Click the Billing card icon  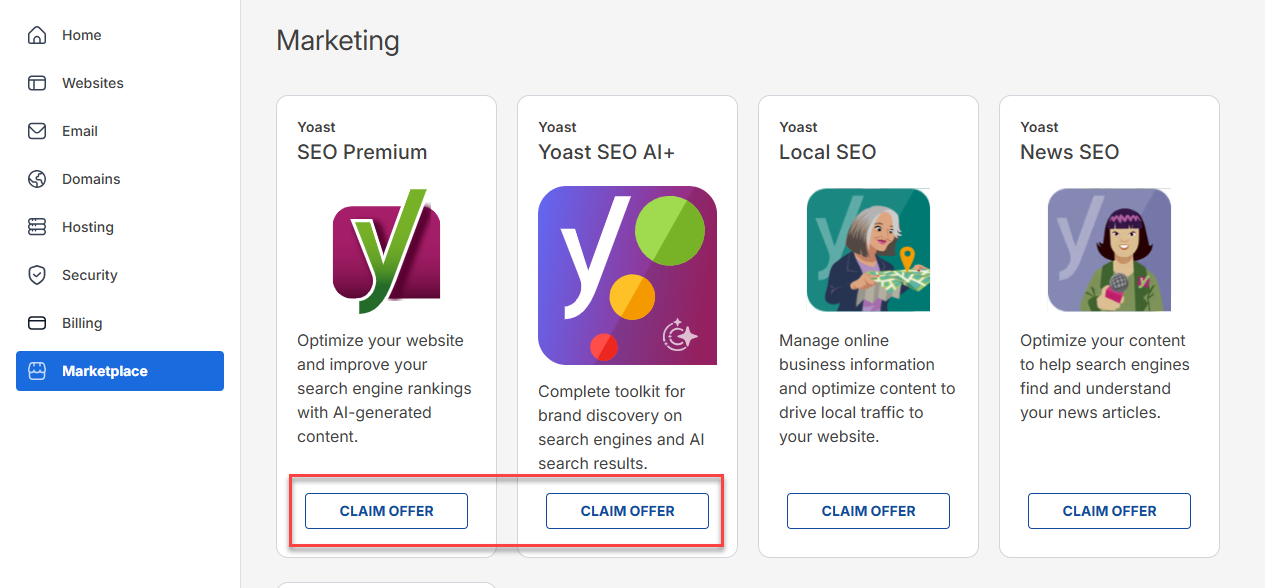pos(37,323)
